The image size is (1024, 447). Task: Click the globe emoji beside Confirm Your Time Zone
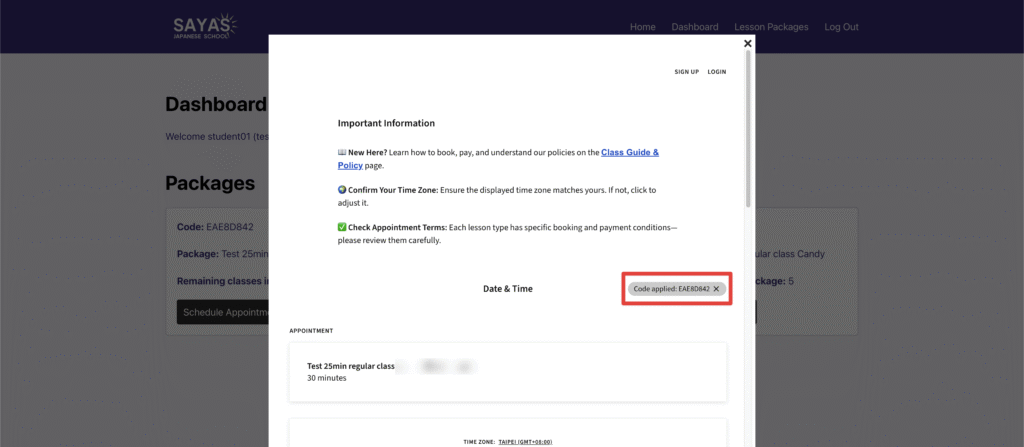coord(342,189)
